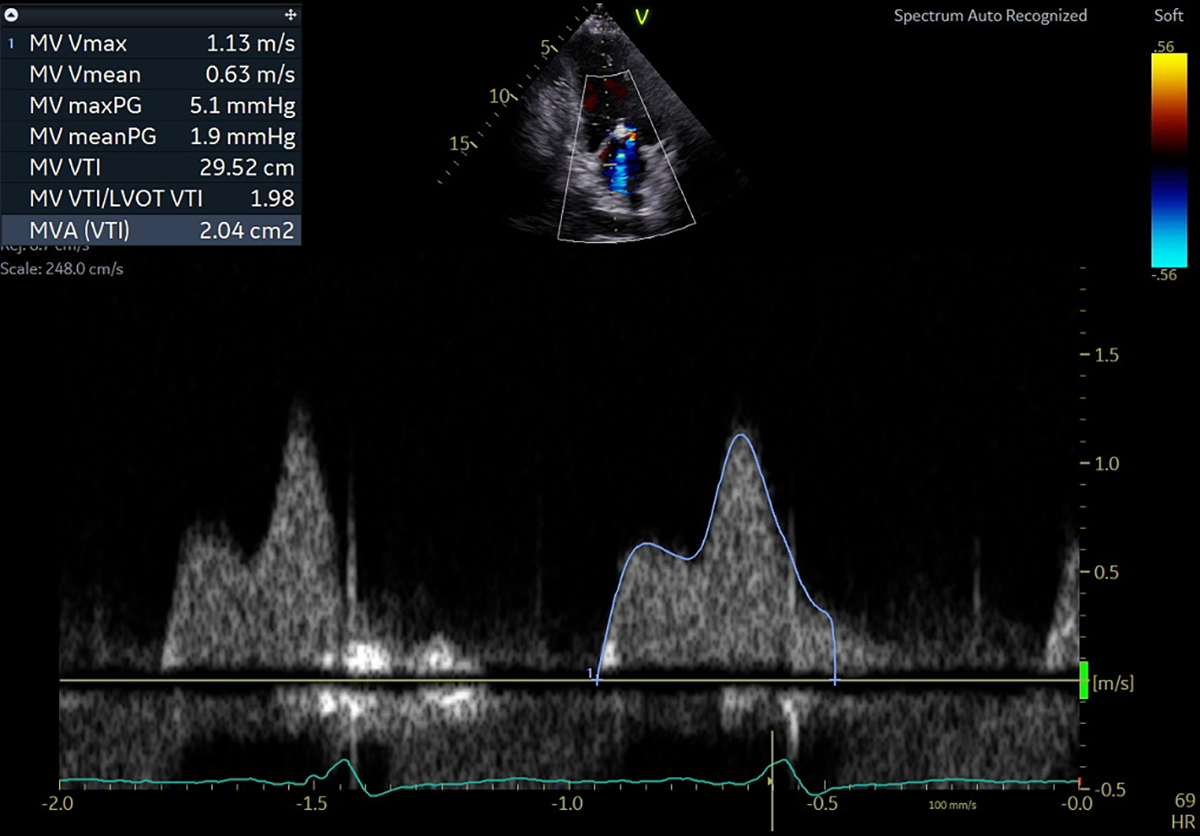Click the depth label 10 beside the sector
1200x836 pixels.
[x=500, y=95]
